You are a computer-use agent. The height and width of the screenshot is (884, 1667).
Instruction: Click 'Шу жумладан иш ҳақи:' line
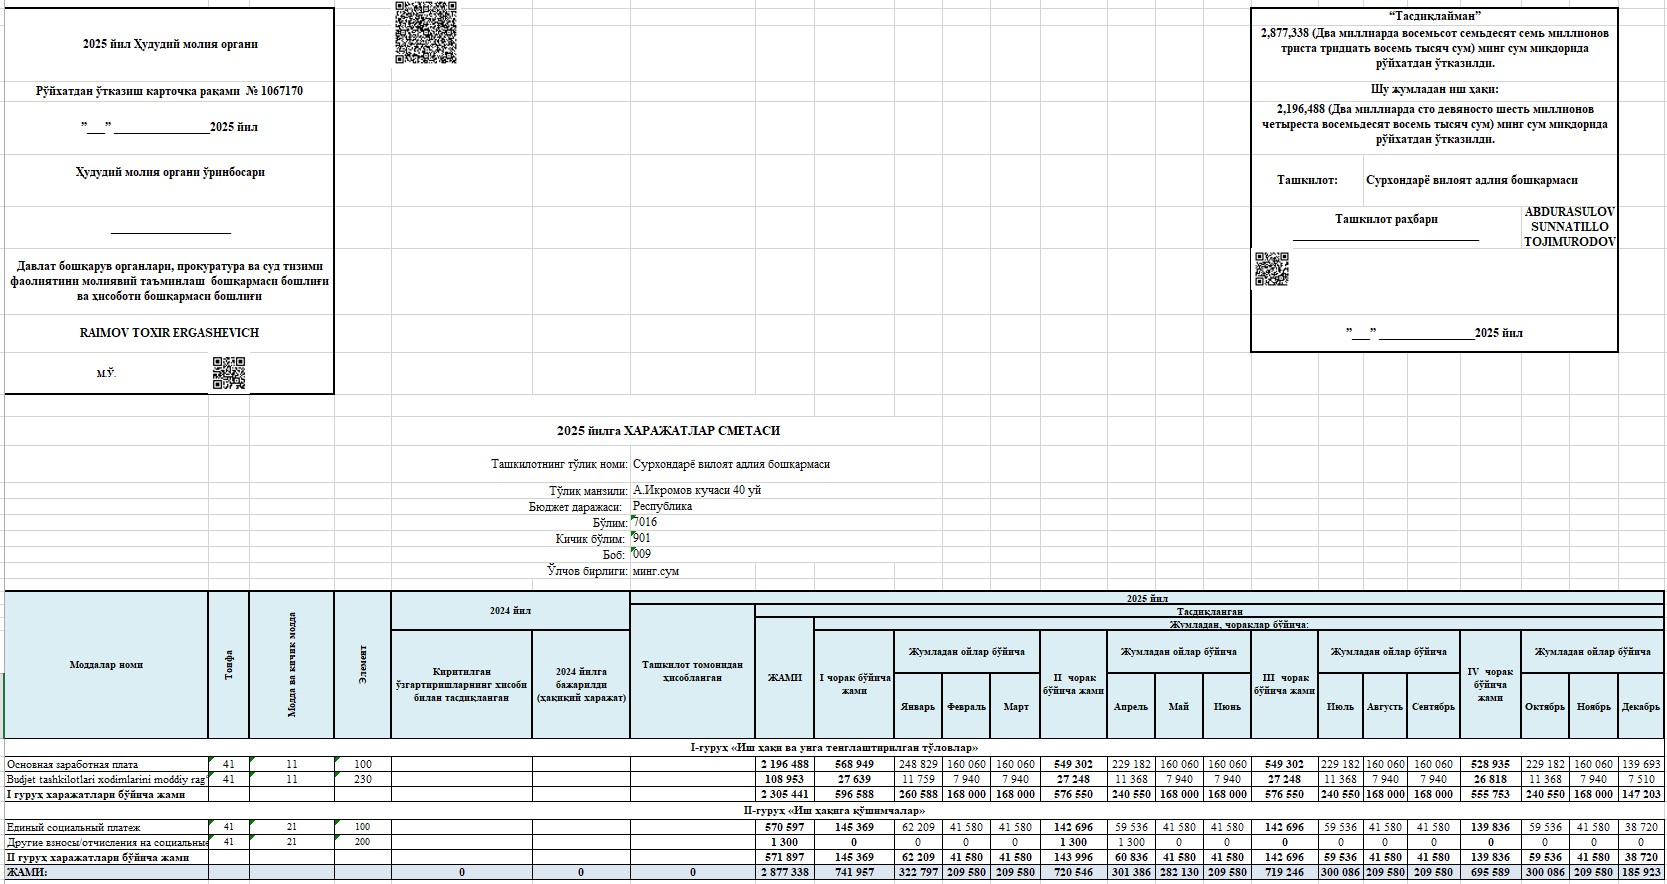point(1435,89)
